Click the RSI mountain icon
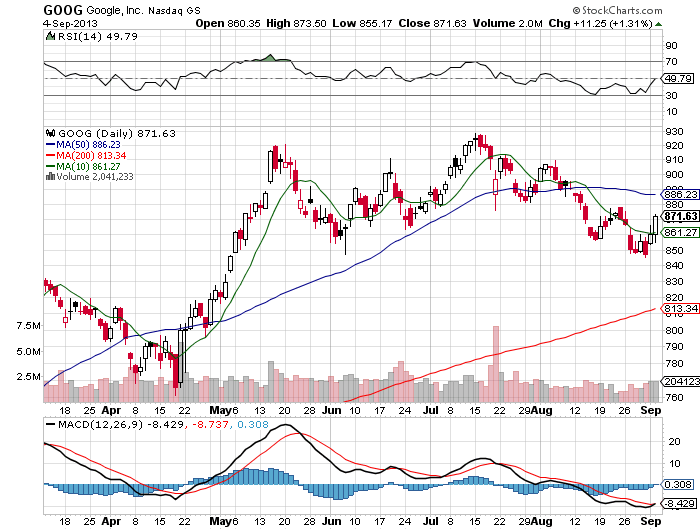The image size is (700, 530). [x=50, y=36]
